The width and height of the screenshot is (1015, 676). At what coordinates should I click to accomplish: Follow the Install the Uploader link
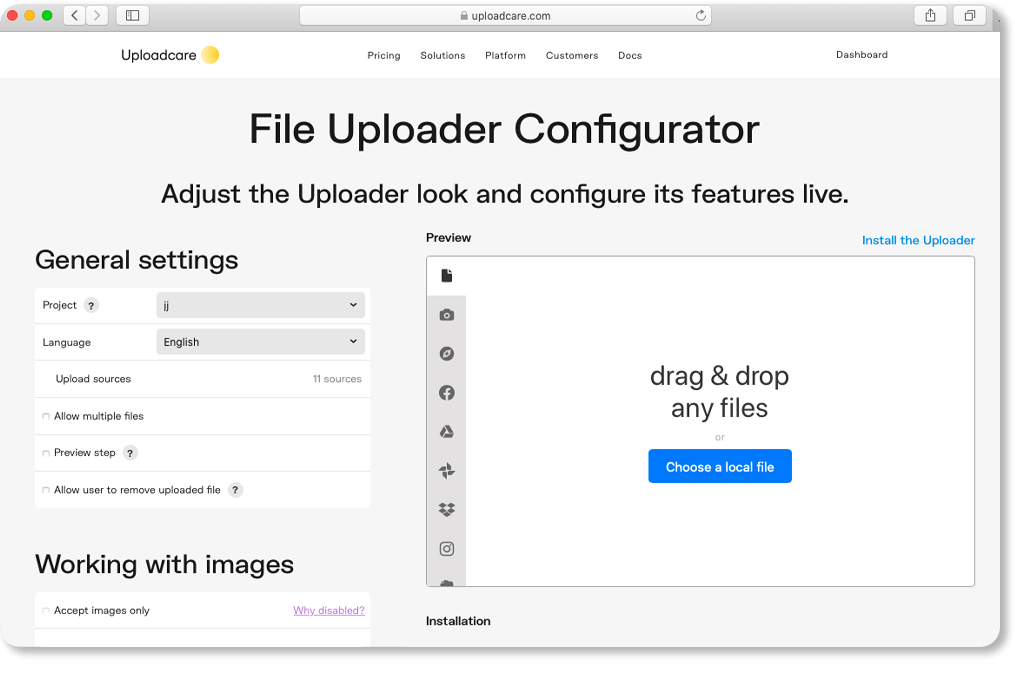click(918, 240)
